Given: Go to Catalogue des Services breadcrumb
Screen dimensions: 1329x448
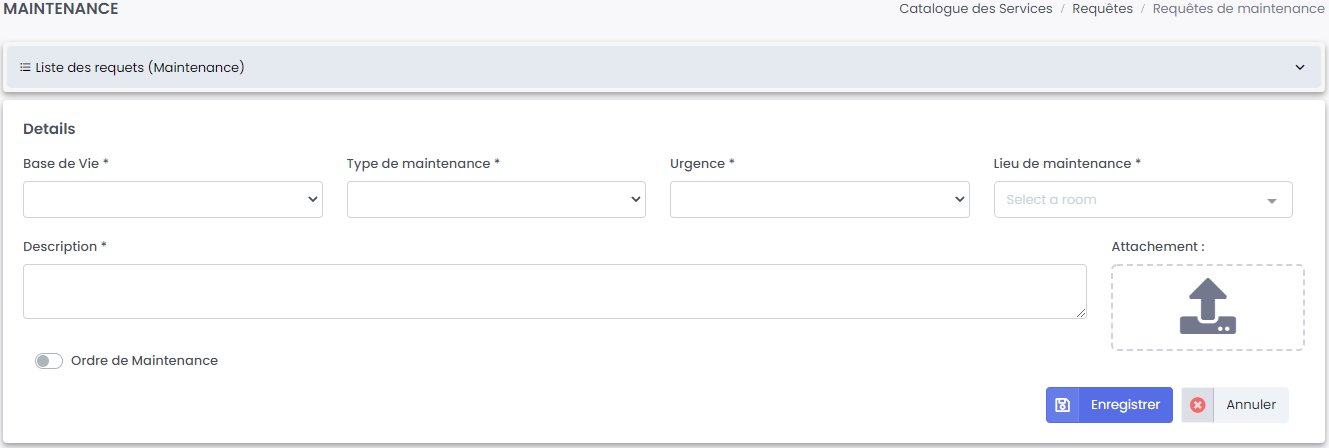Looking at the screenshot, I should point(975,9).
